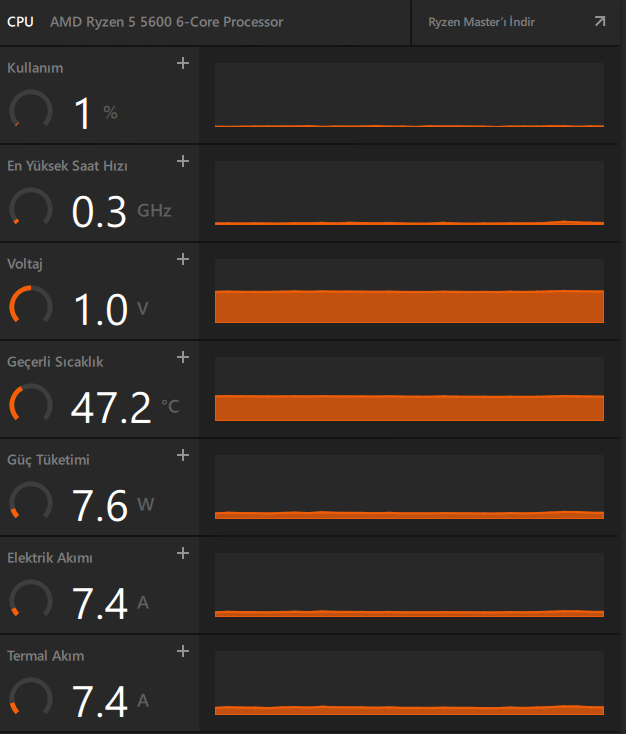Click the external link arrow icon
The width and height of the screenshot is (626, 734).
tap(599, 21)
